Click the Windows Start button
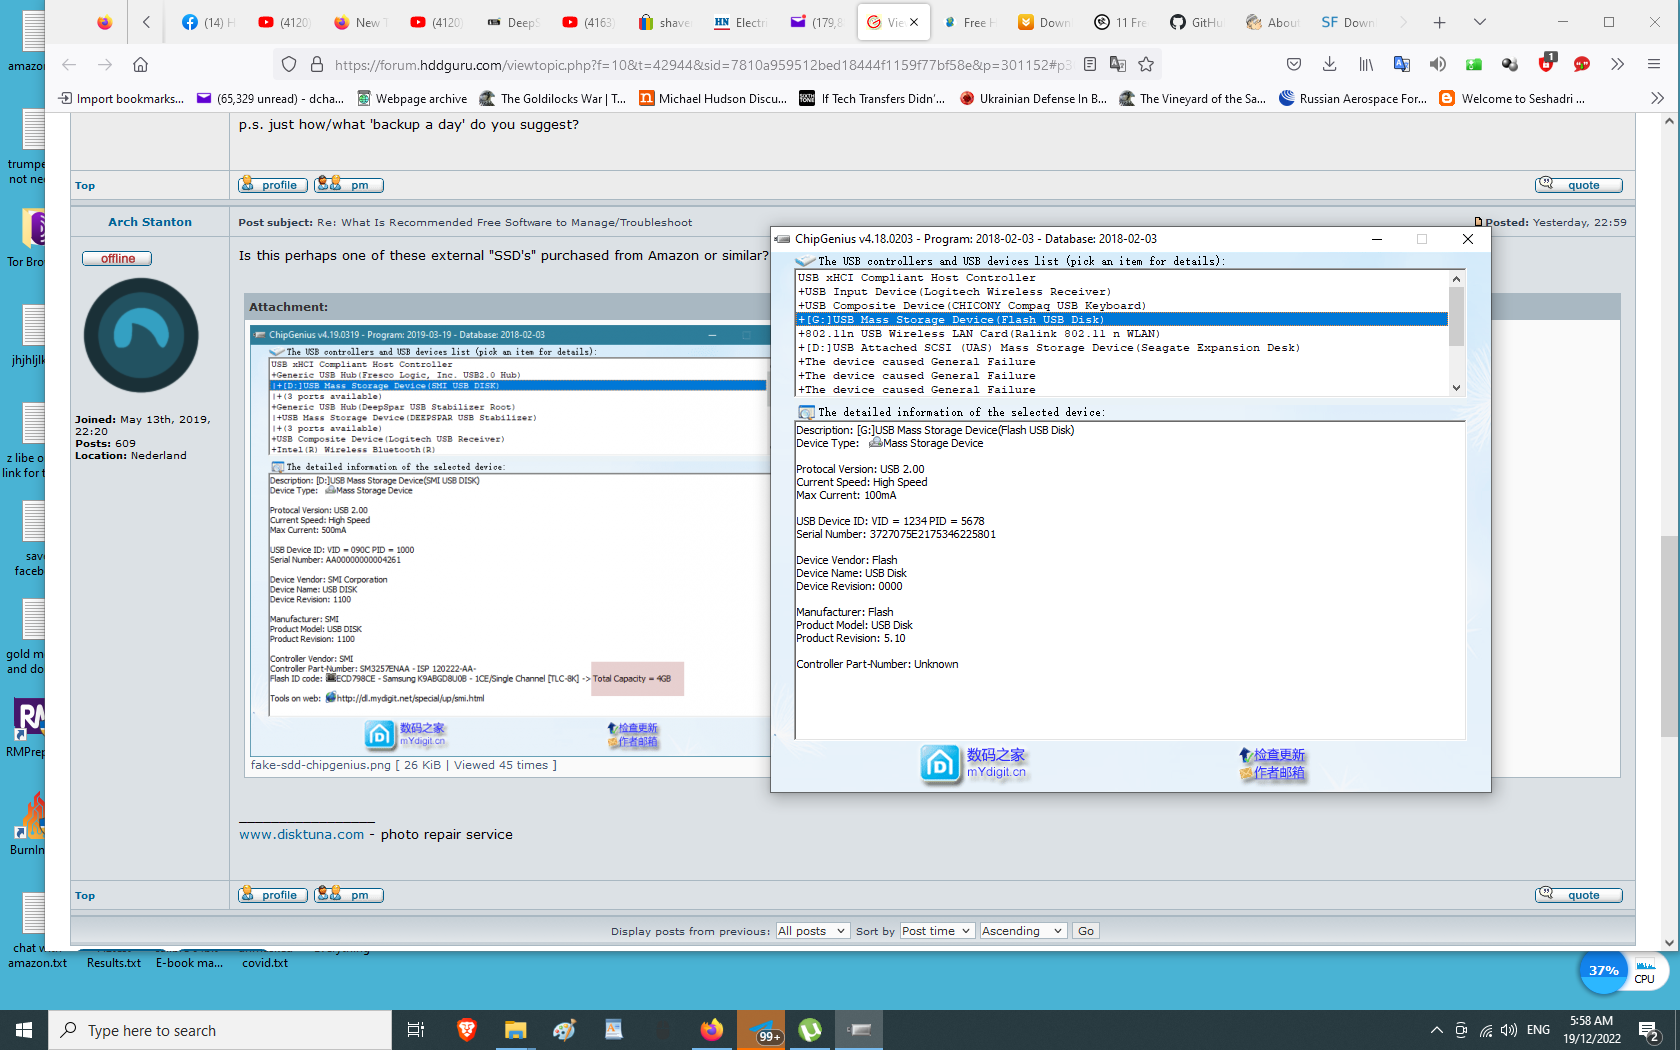The height and width of the screenshot is (1050, 1680). (x=24, y=1030)
